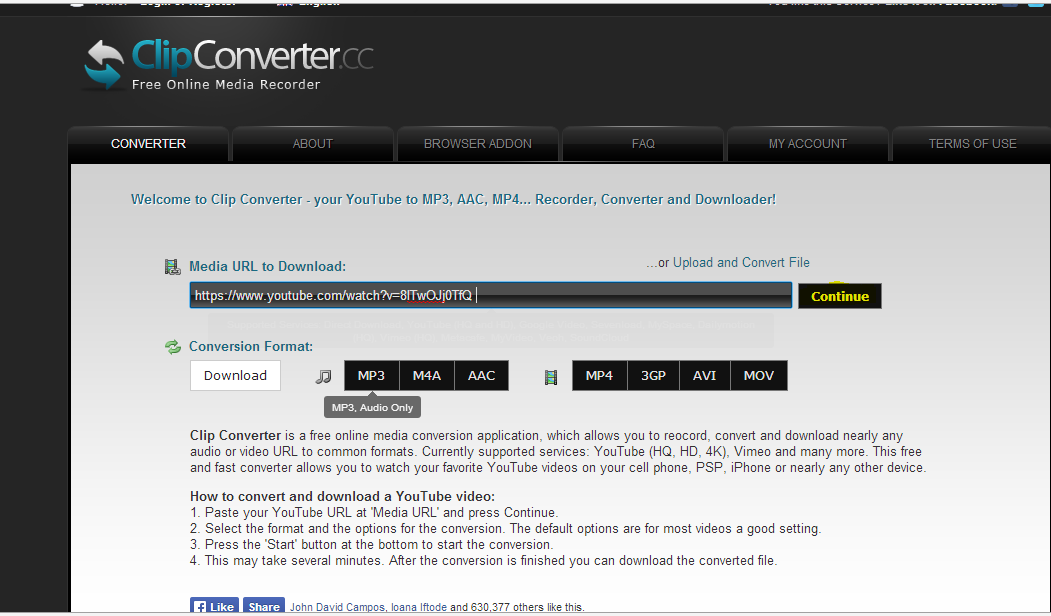Image resolution: width=1051 pixels, height=616 pixels.
Task: Choose MP3 conversion format
Action: pyautogui.click(x=371, y=375)
